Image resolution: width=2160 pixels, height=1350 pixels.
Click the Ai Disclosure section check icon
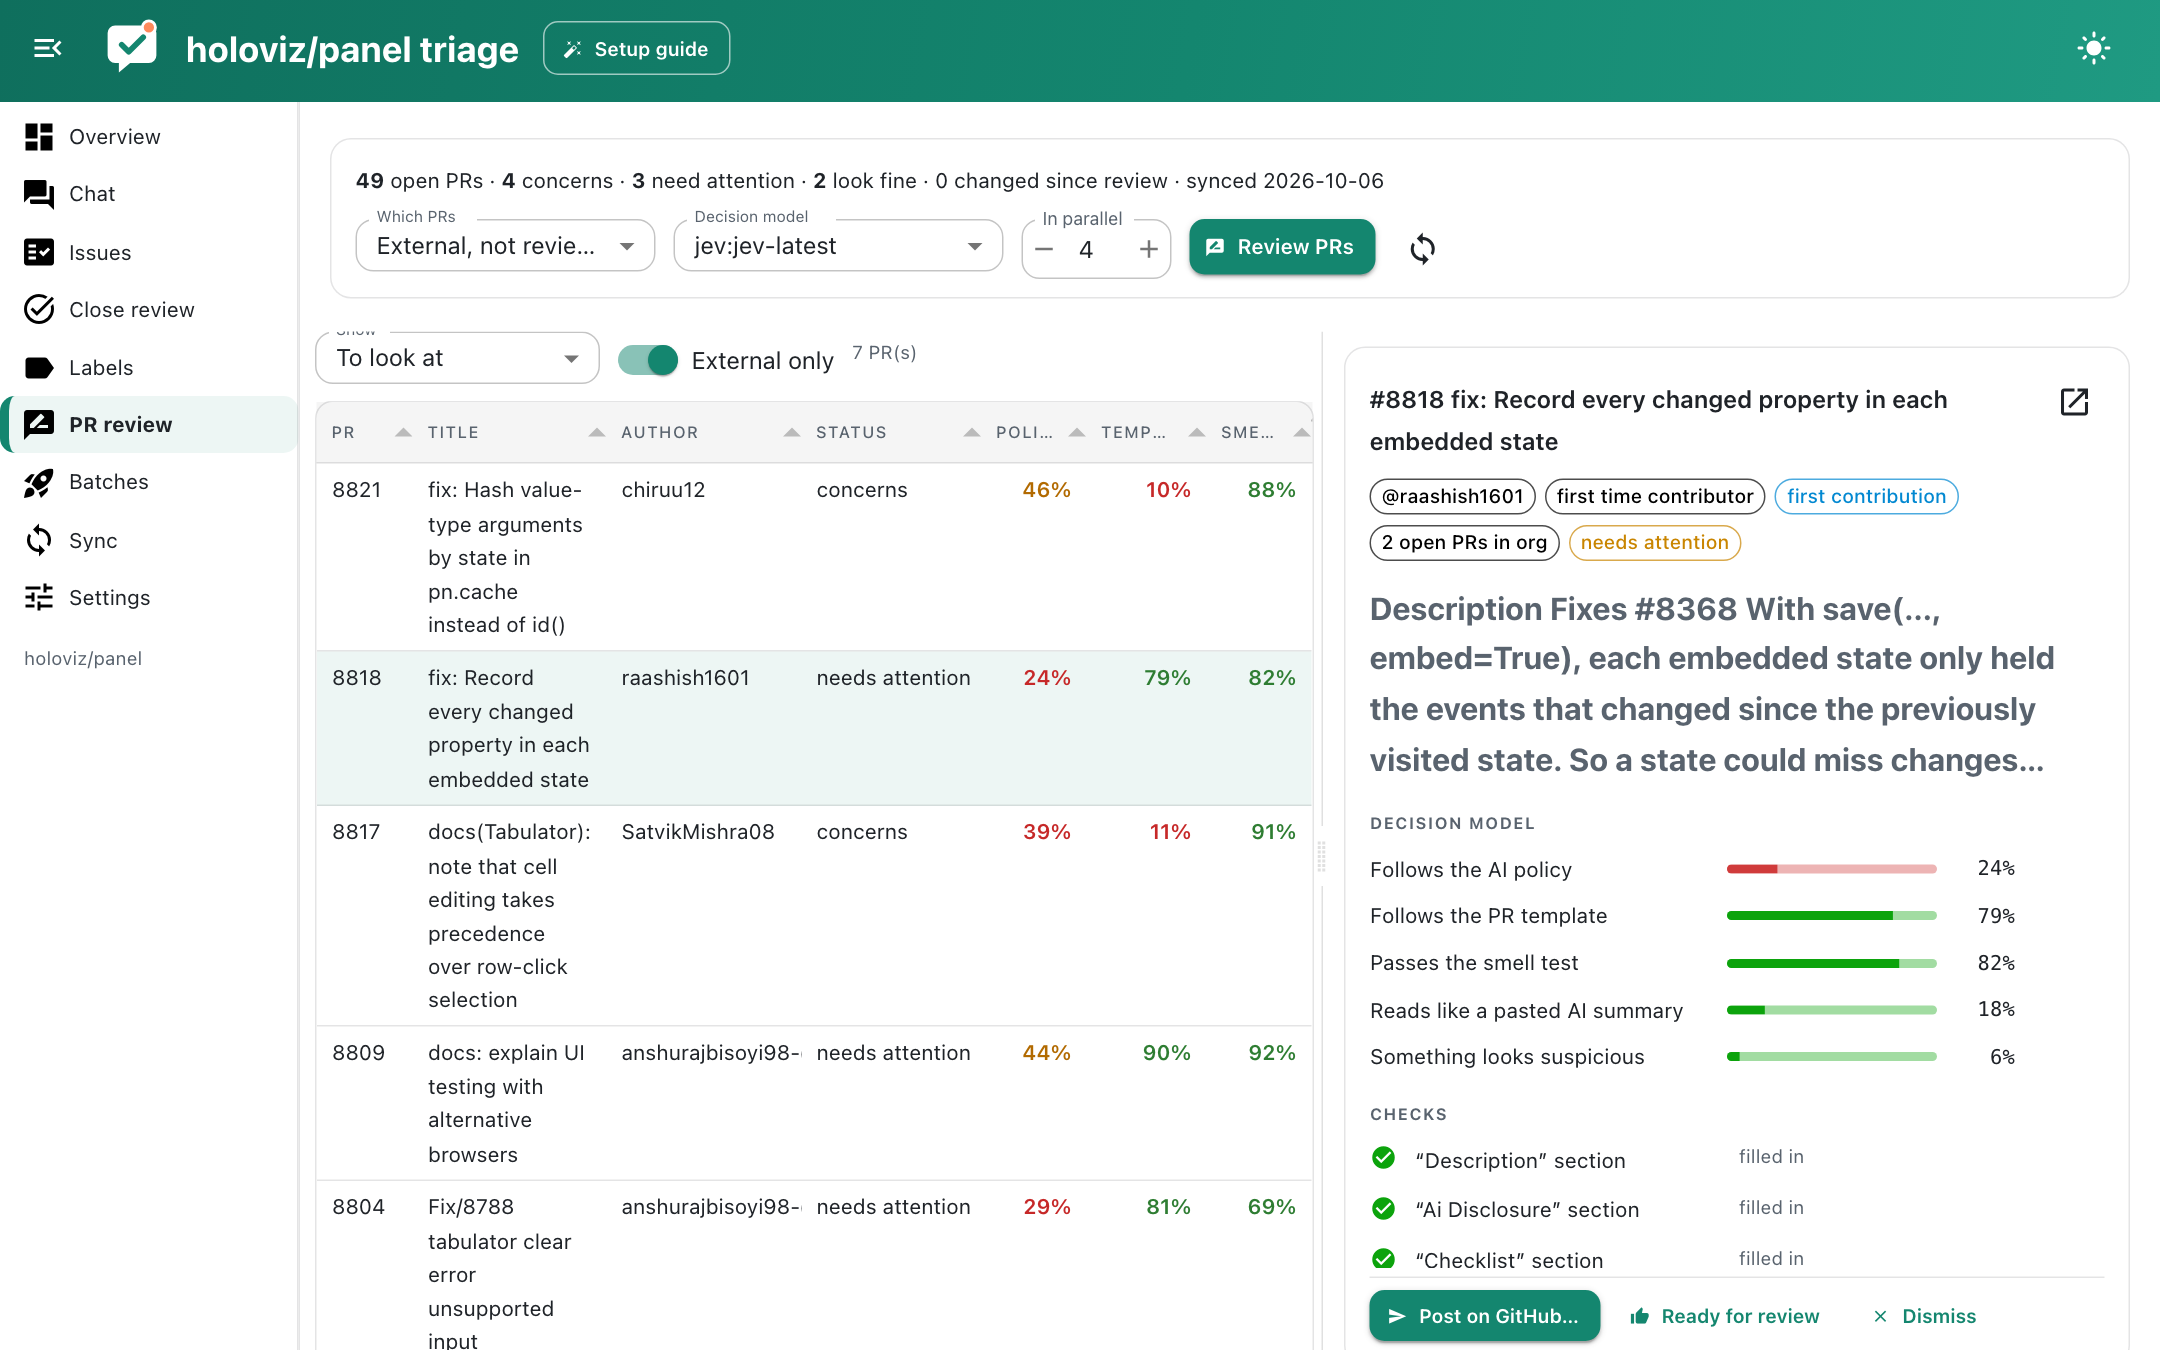[x=1383, y=1209]
